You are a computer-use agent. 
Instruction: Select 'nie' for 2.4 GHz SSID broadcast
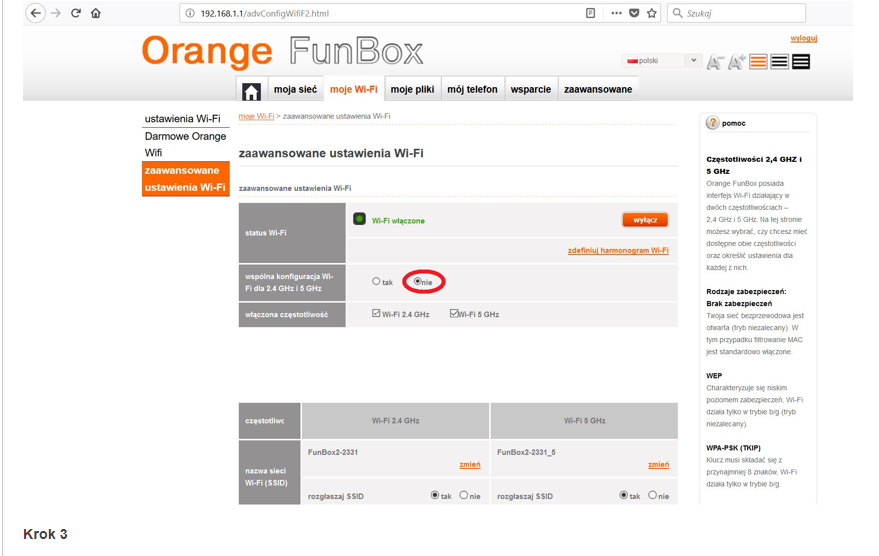coord(464,495)
